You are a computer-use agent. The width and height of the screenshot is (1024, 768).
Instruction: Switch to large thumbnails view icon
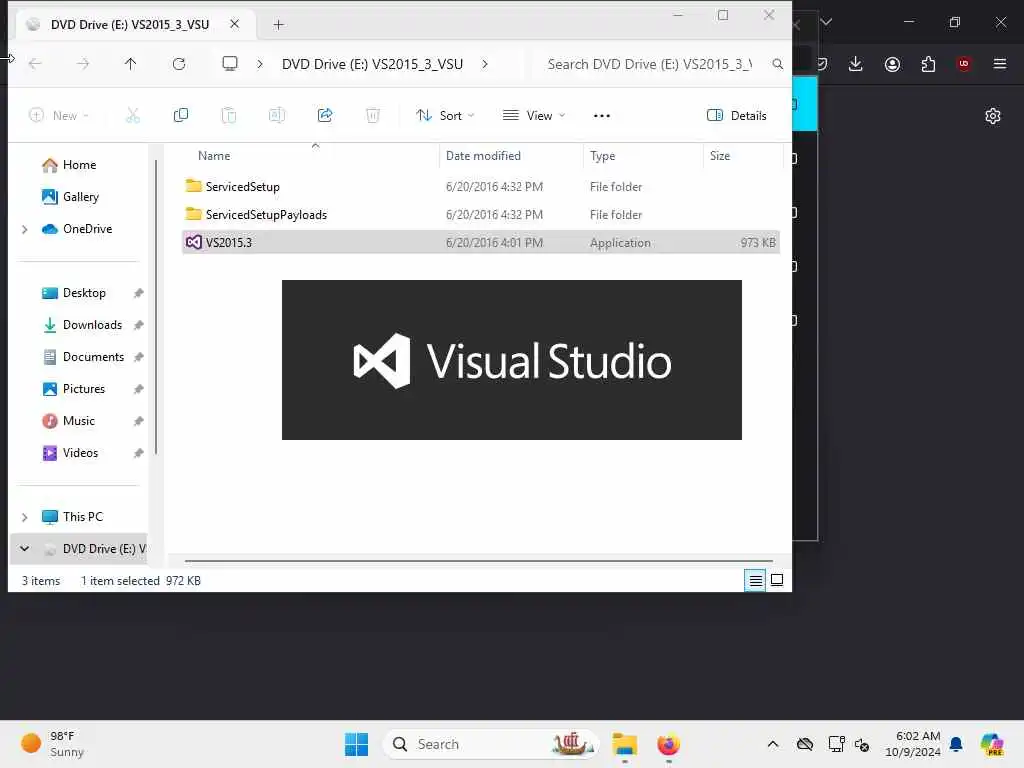(777, 580)
